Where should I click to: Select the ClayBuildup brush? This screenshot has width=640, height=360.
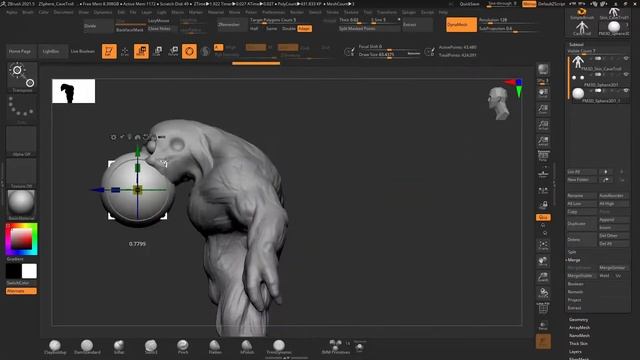(55, 347)
